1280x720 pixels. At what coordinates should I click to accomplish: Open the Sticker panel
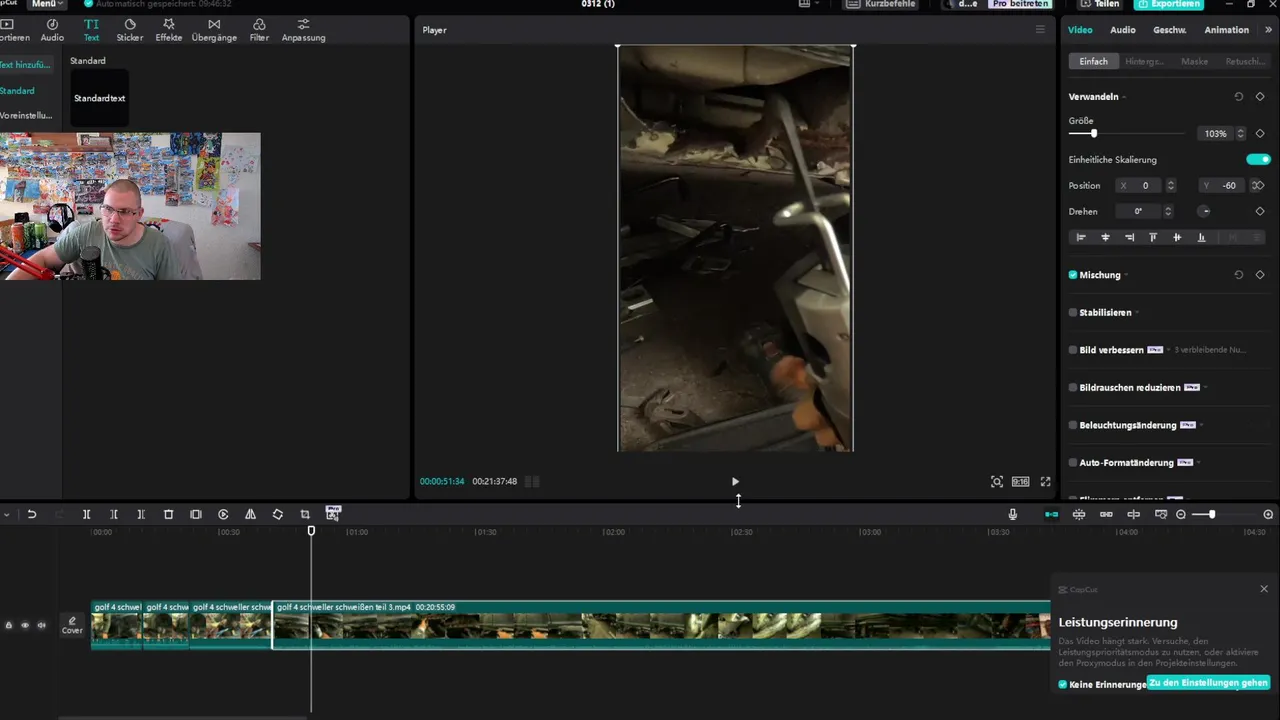click(130, 30)
